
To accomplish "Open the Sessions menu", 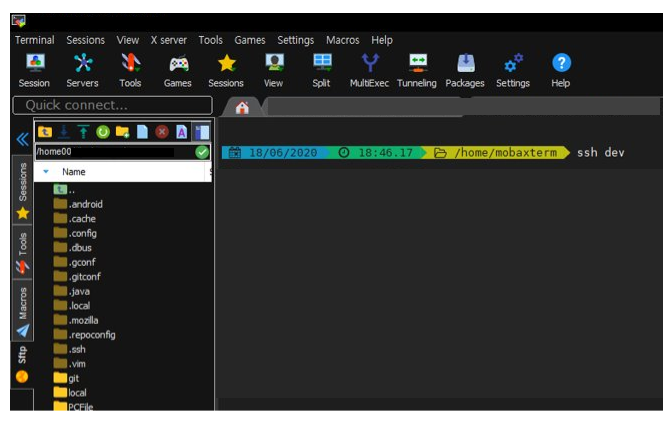I will click(x=85, y=40).
